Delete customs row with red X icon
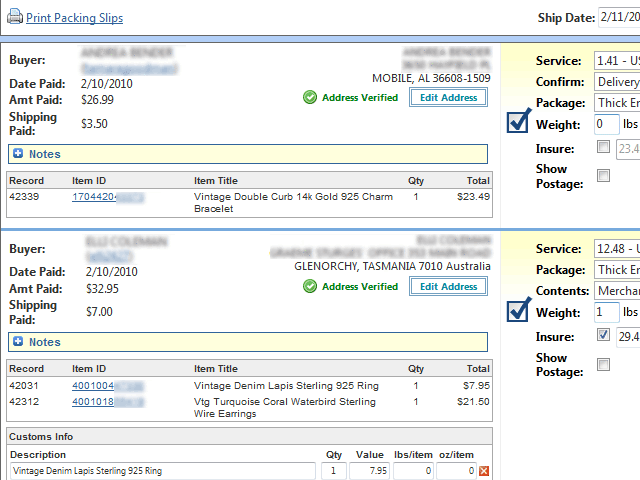 coord(484,471)
